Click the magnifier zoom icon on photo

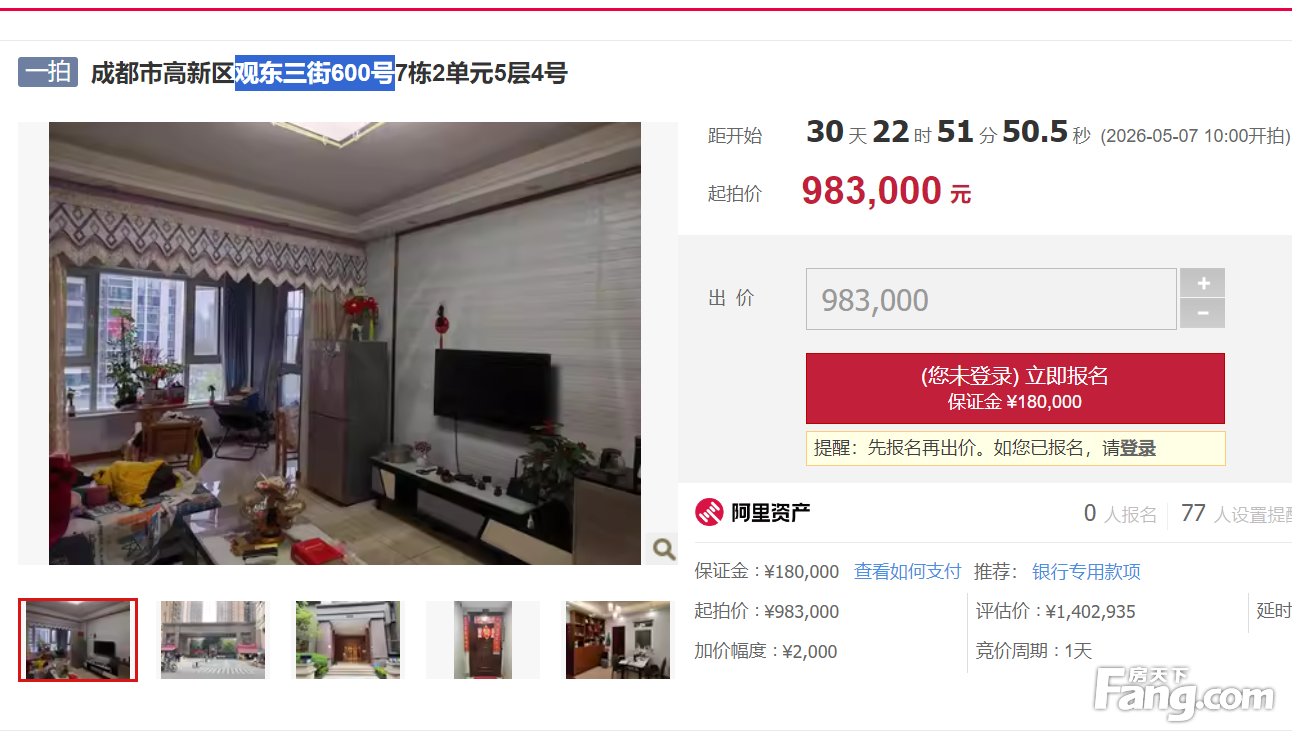pos(663,548)
